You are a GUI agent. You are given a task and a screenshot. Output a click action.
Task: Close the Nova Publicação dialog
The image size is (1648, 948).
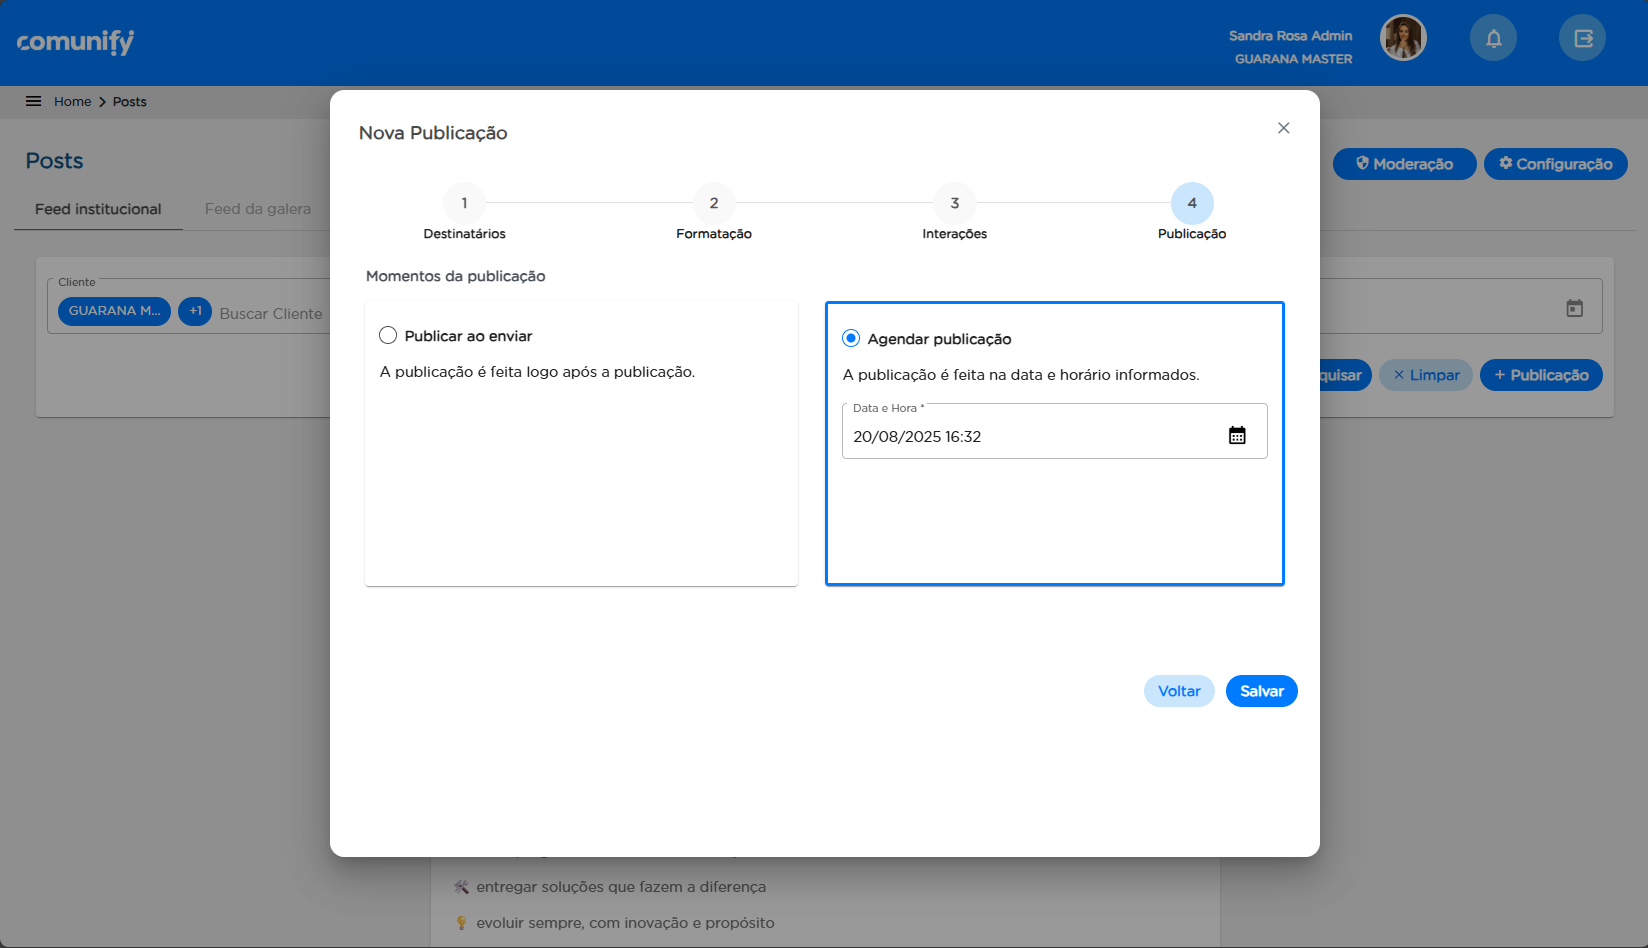pos(1284,128)
